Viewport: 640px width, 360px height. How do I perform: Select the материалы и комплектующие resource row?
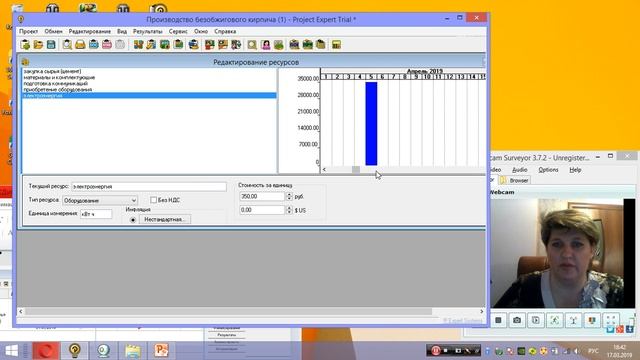click(149, 78)
